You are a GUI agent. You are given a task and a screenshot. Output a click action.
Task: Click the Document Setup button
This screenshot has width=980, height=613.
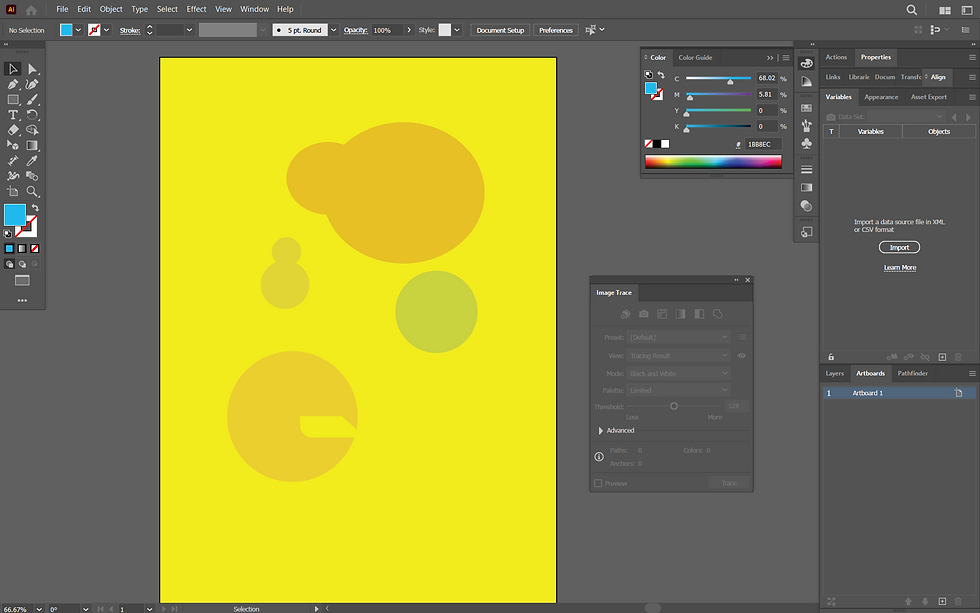[500, 30]
